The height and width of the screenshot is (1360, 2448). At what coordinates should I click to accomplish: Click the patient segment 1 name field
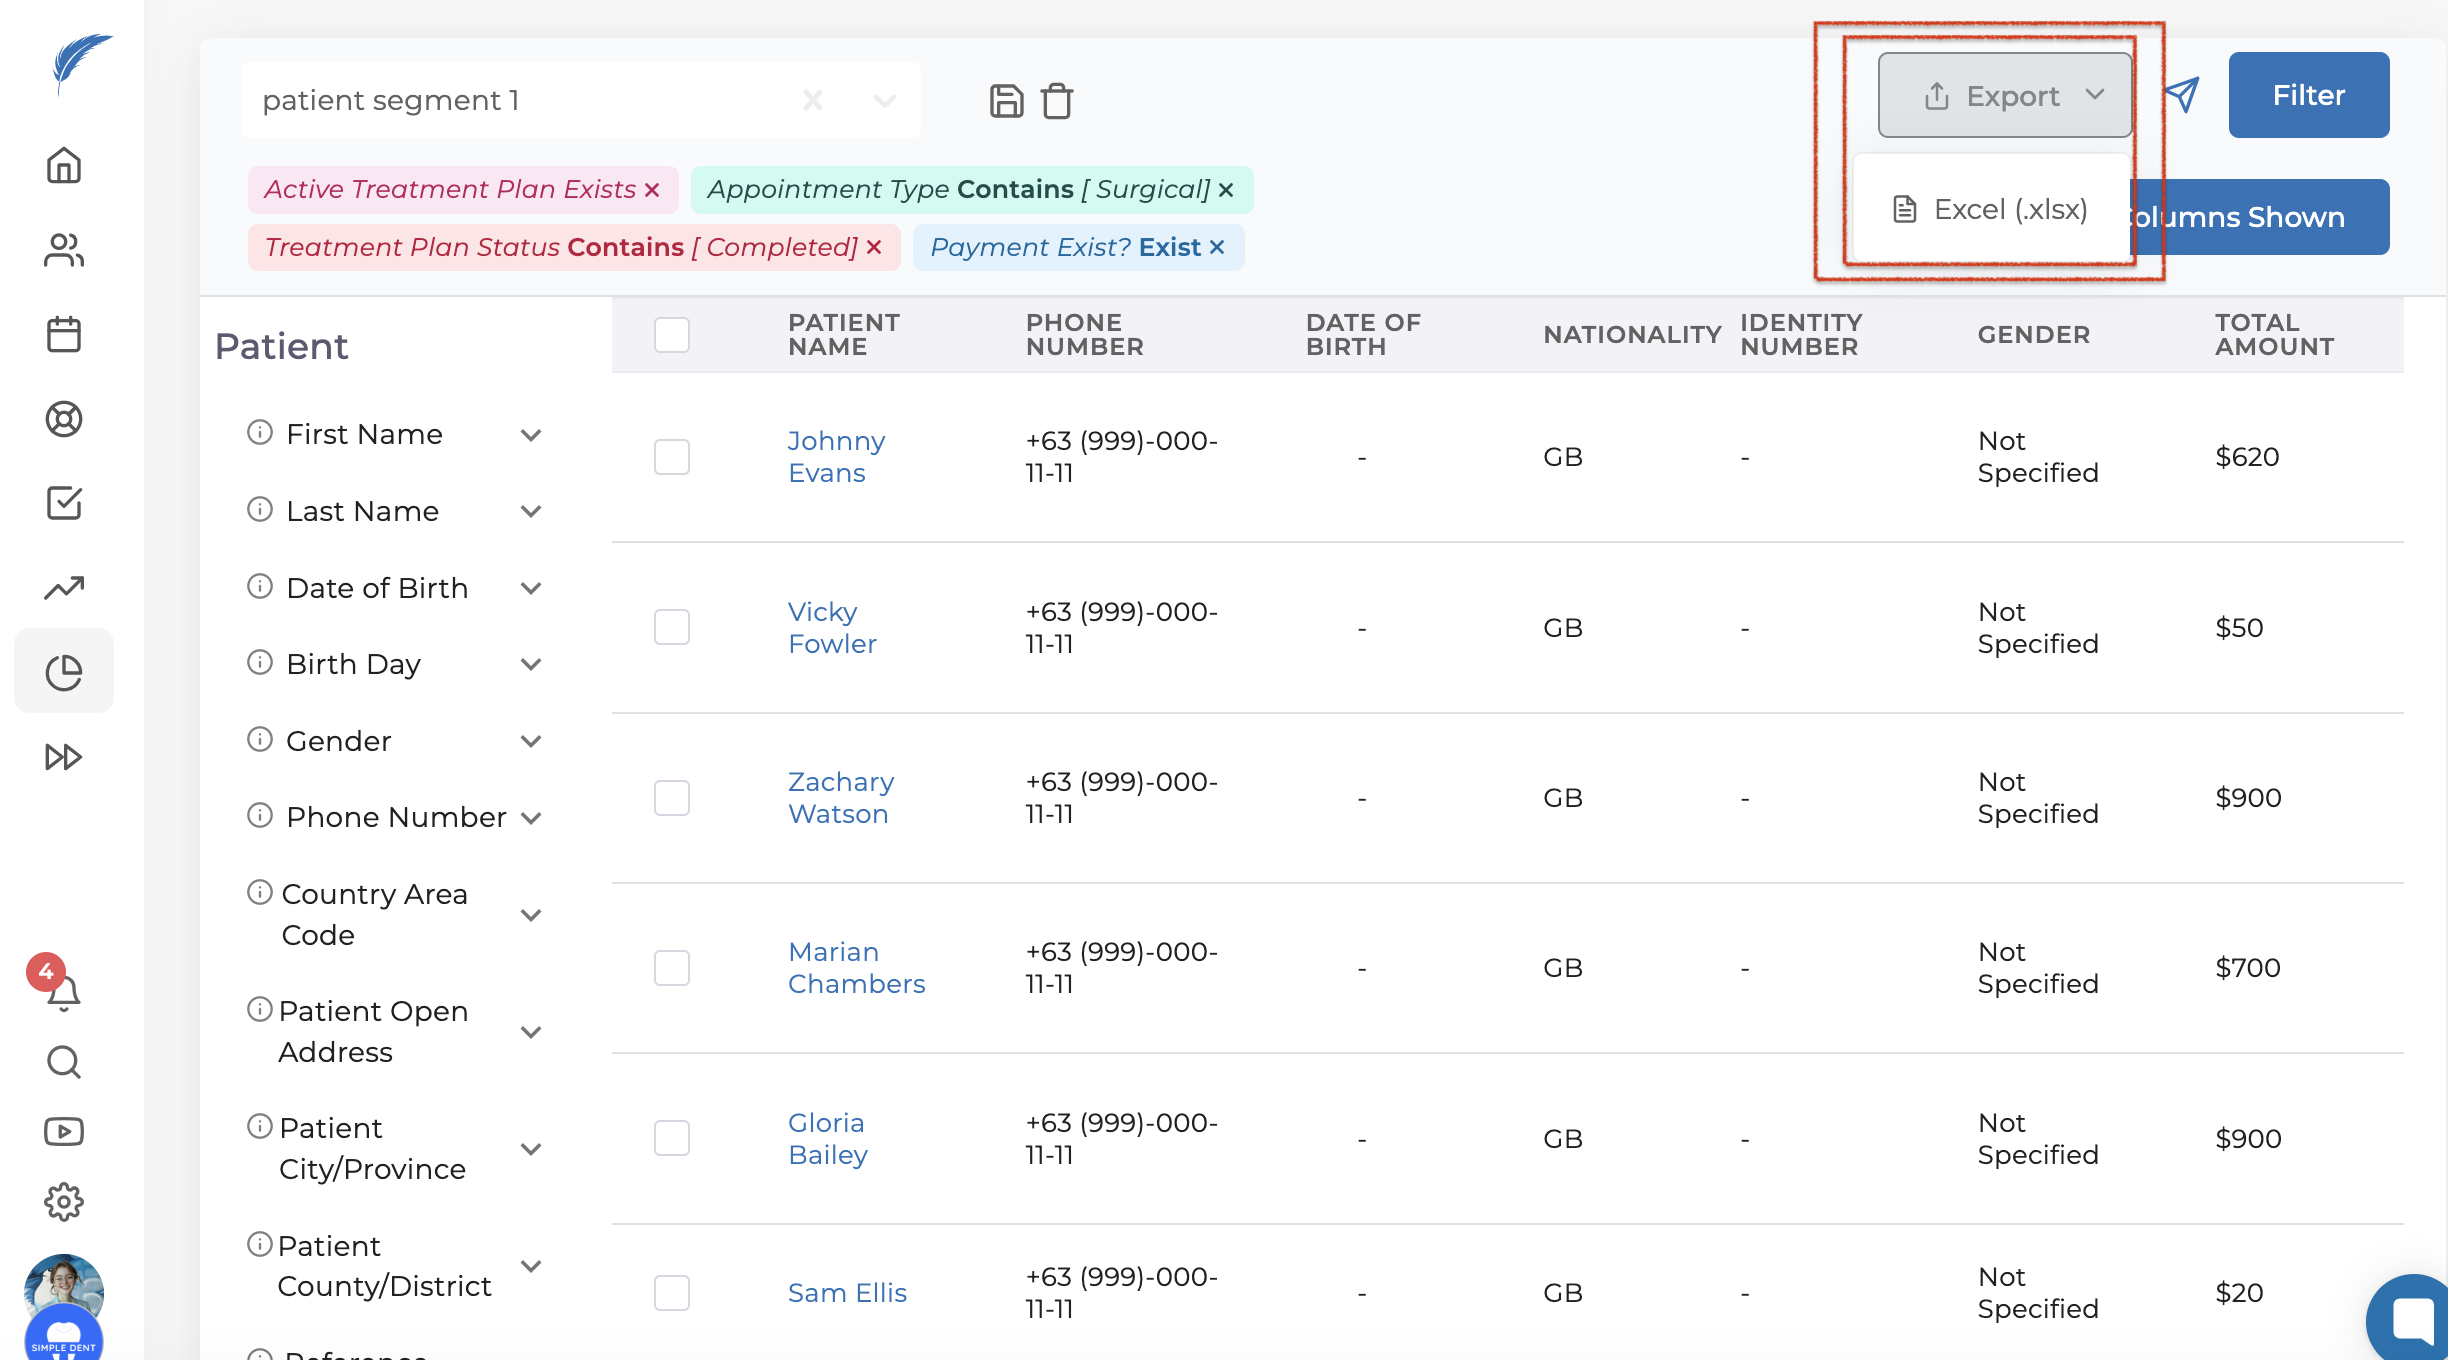click(520, 100)
